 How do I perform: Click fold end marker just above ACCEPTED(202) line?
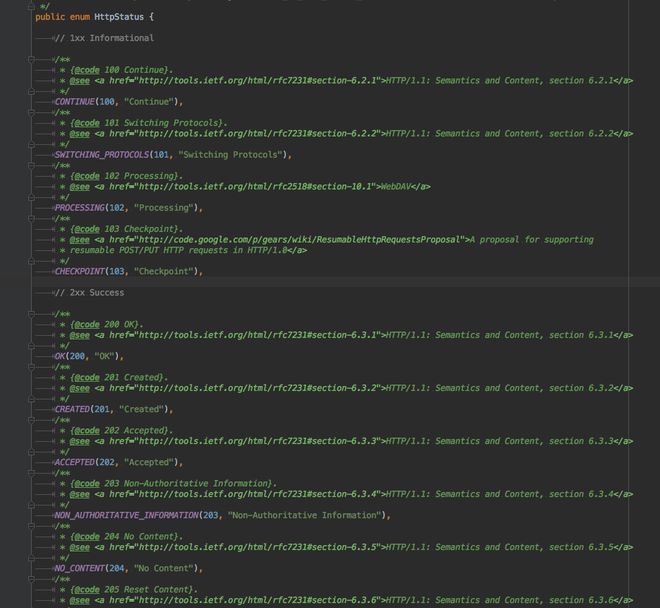tap(31, 452)
